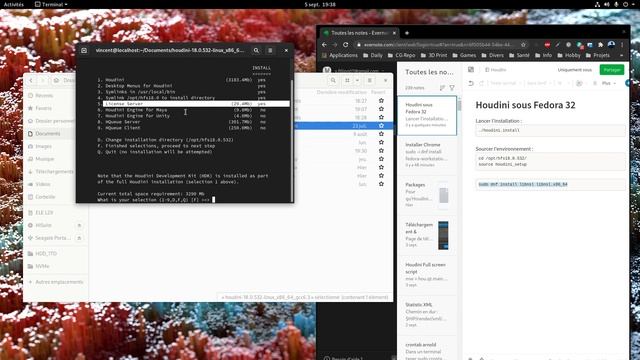640x360 pixels.
Task: Show hidden bookmarks with the overflow chevron
Action: (x=621, y=55)
